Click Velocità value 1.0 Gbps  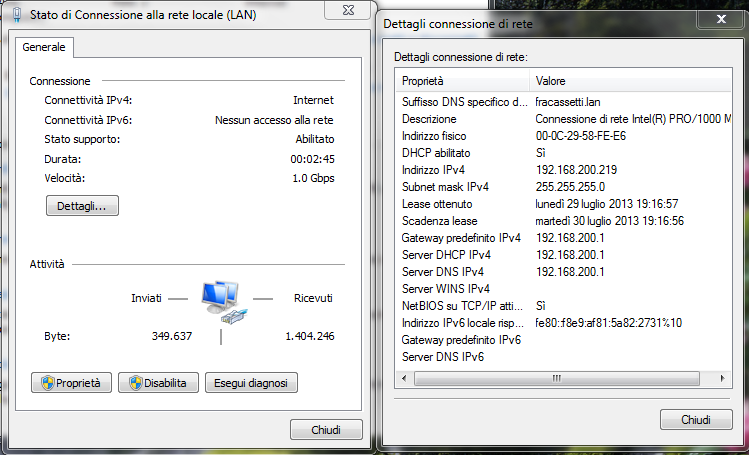pyautogui.click(x=313, y=178)
